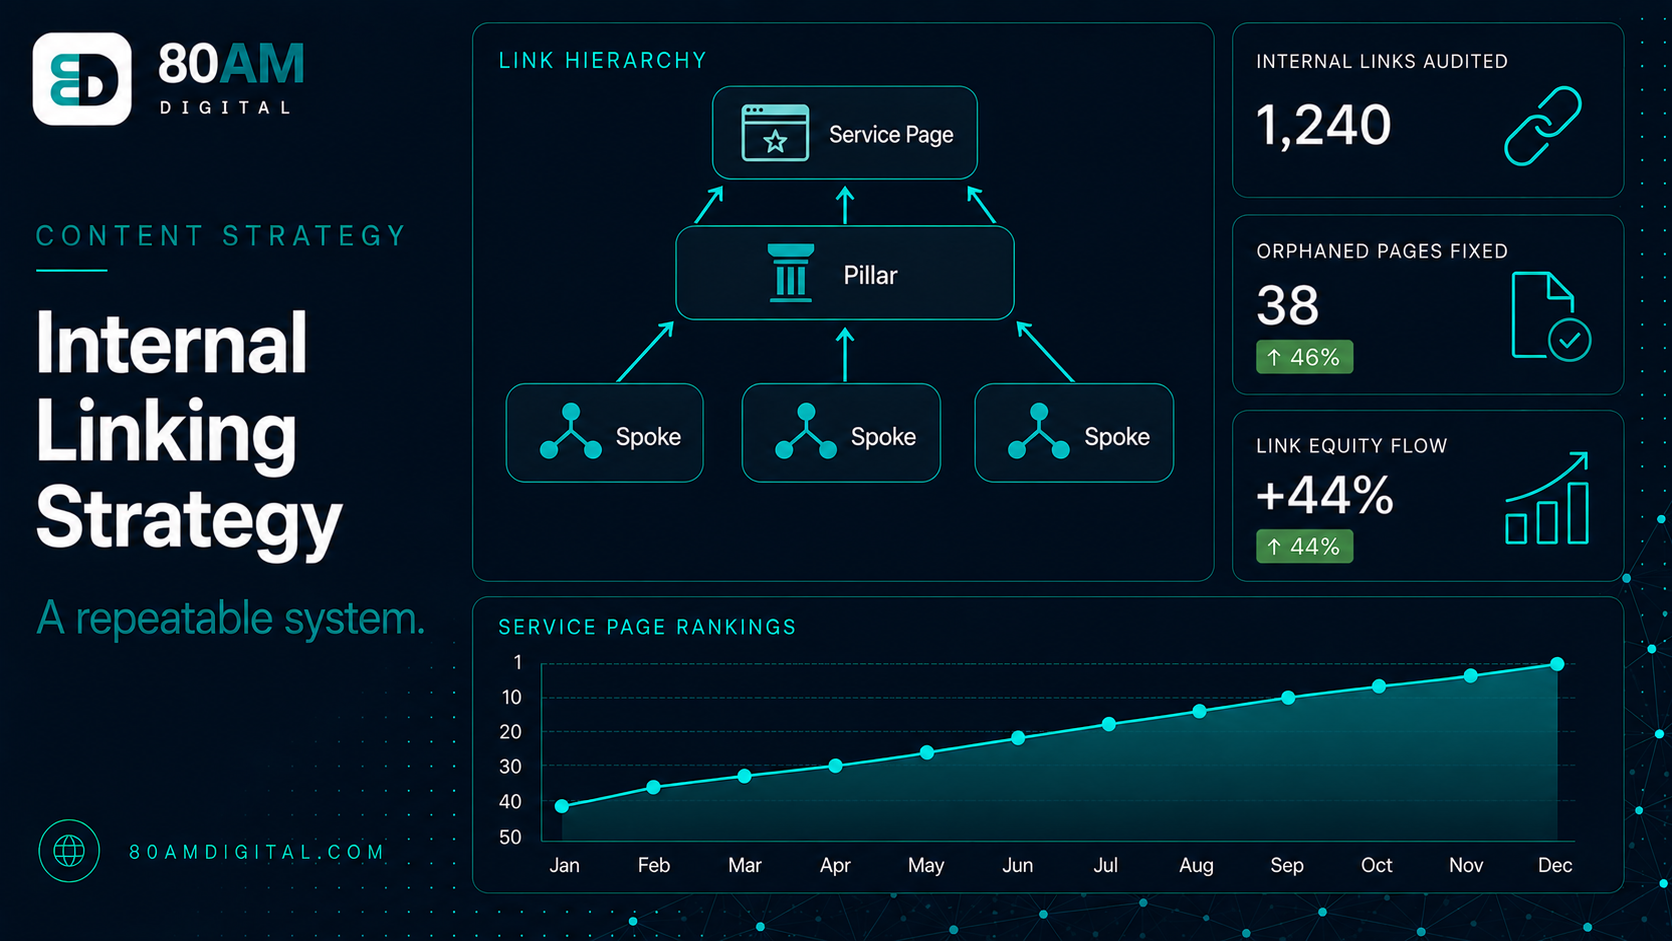Click the "Jun" month axis label

pyautogui.click(x=1018, y=865)
